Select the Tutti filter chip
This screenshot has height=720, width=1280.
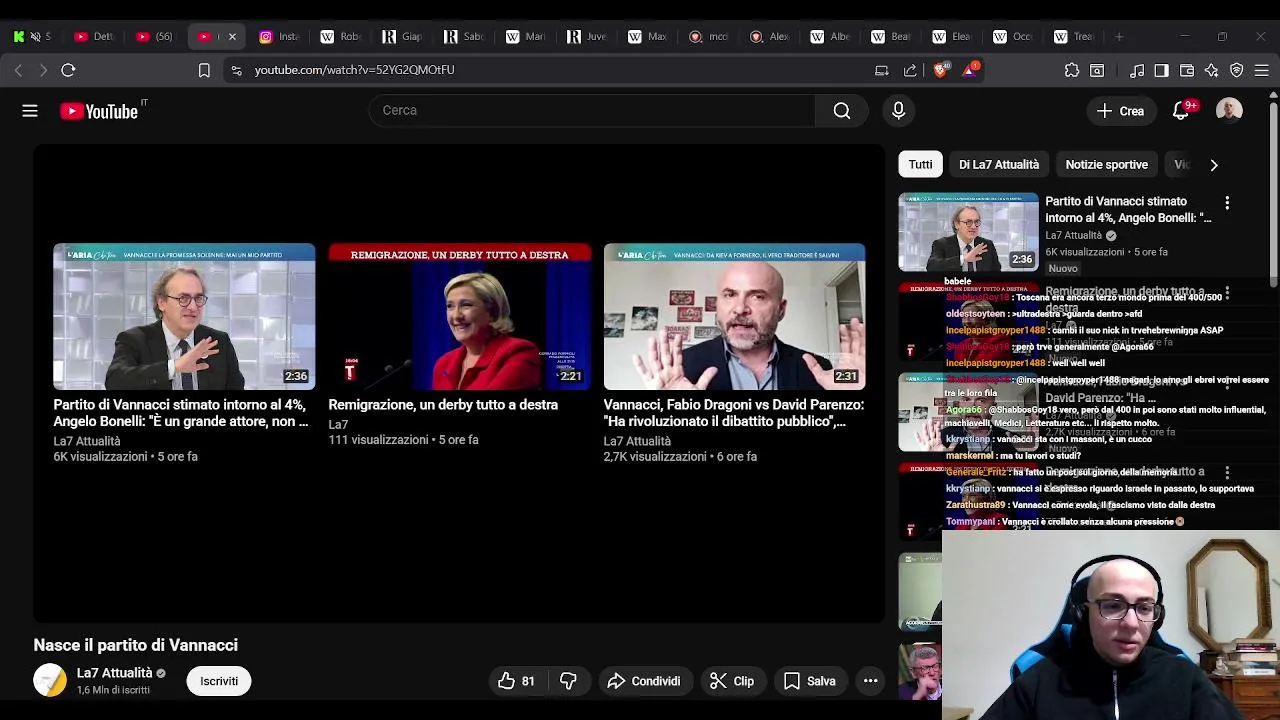point(920,165)
